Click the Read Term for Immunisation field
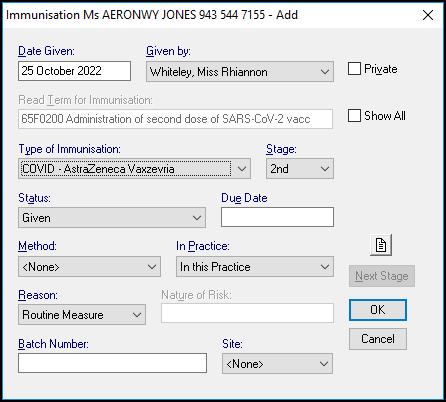 click(175, 119)
